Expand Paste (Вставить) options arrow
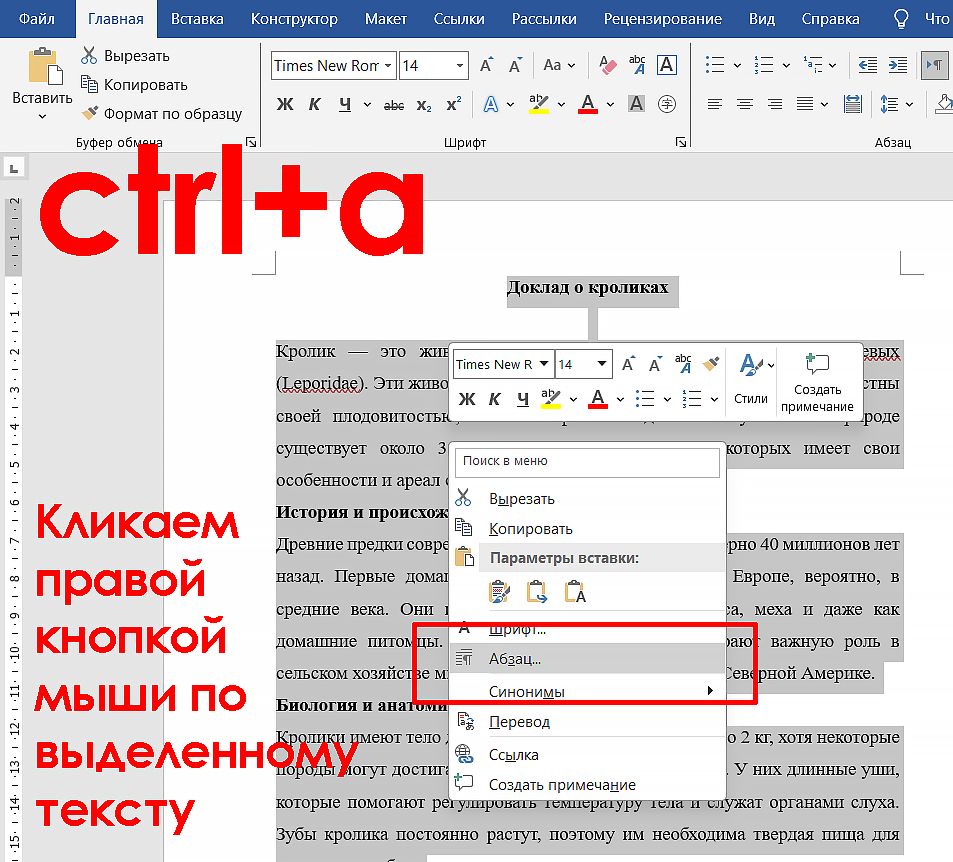The image size is (953, 862). point(42,116)
